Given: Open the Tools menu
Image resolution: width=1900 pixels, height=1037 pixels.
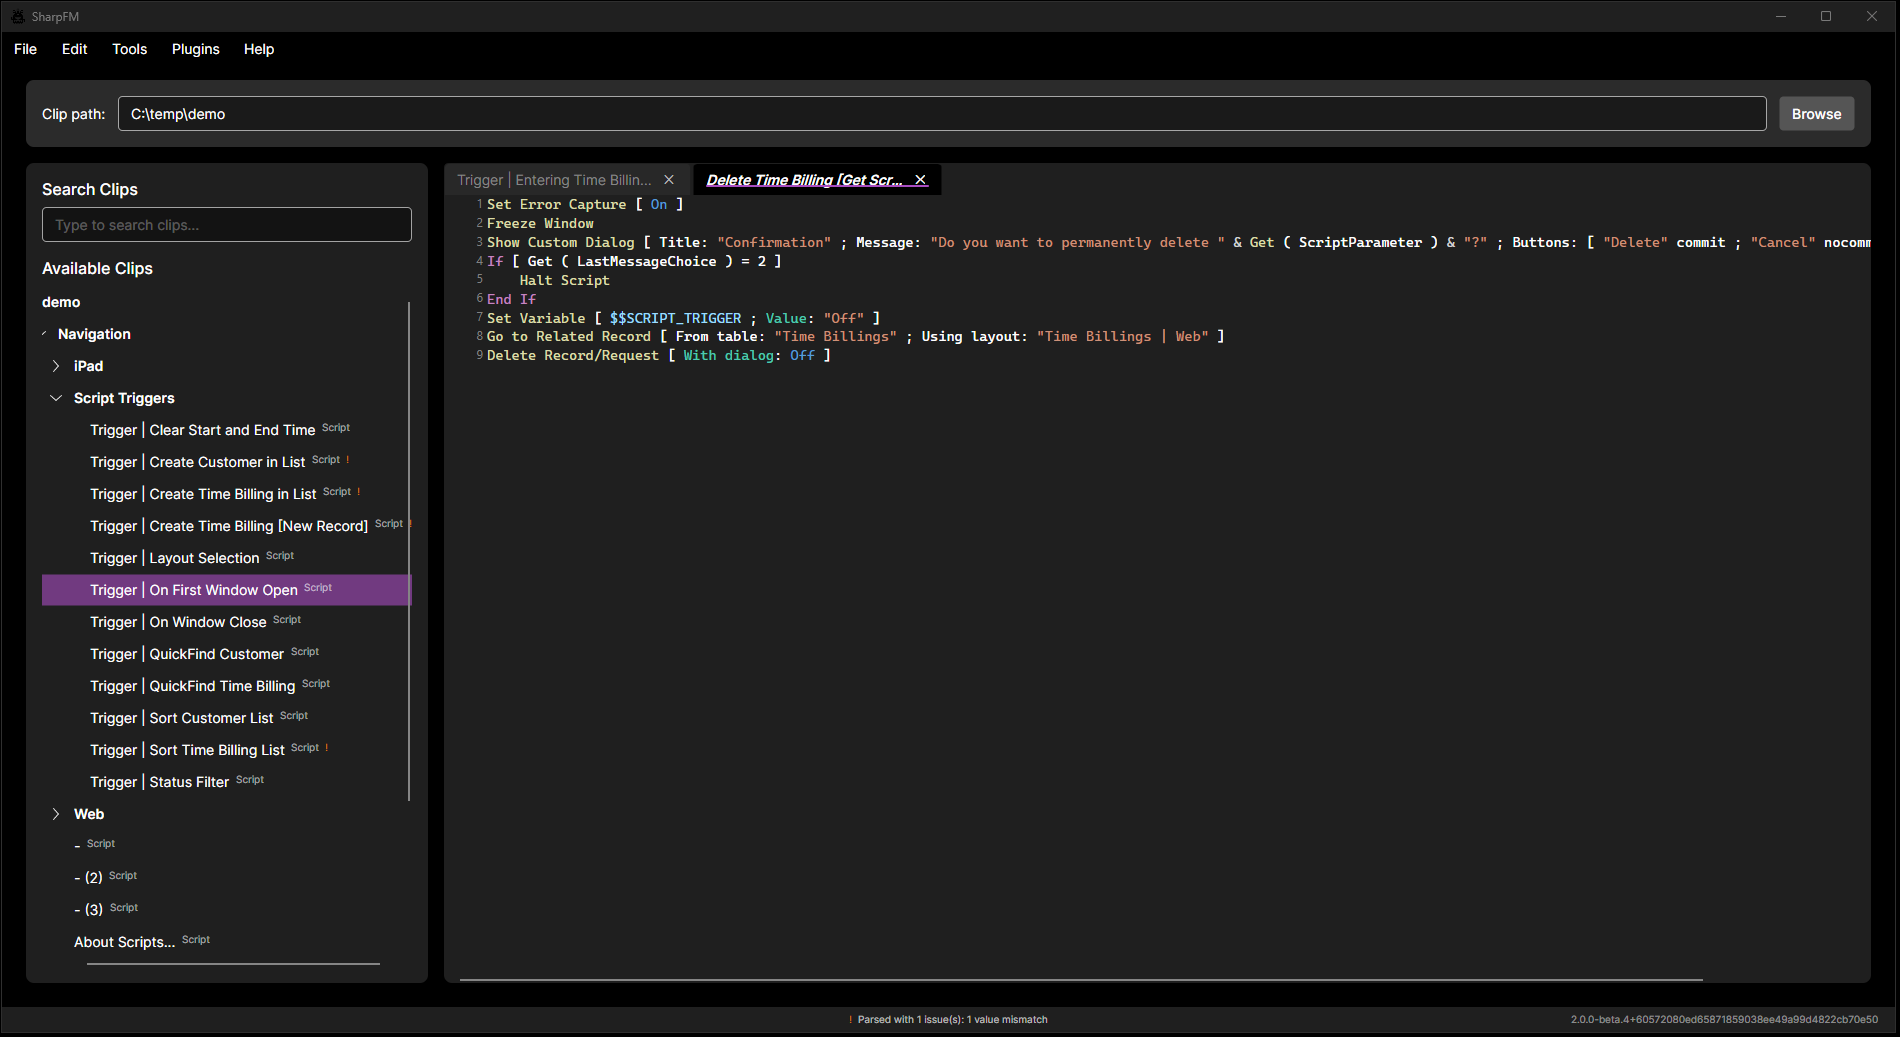Looking at the screenshot, I should (x=129, y=49).
